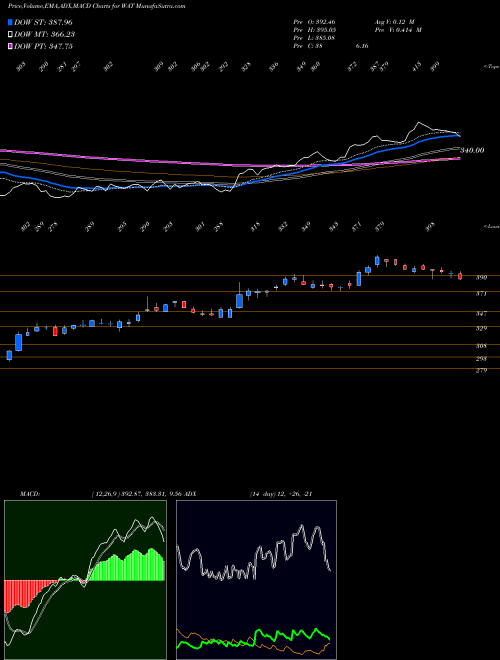This screenshot has width=500, height=660.
Task: Click the chart title mentioning MunafaSutra.com
Action: (x=97, y=7)
